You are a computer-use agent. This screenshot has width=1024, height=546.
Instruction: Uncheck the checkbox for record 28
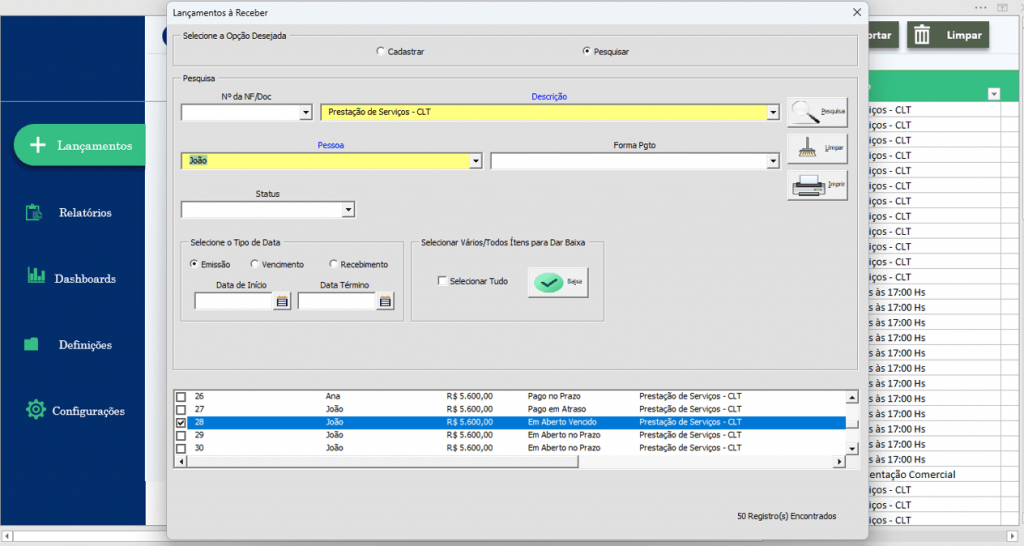coord(181,423)
